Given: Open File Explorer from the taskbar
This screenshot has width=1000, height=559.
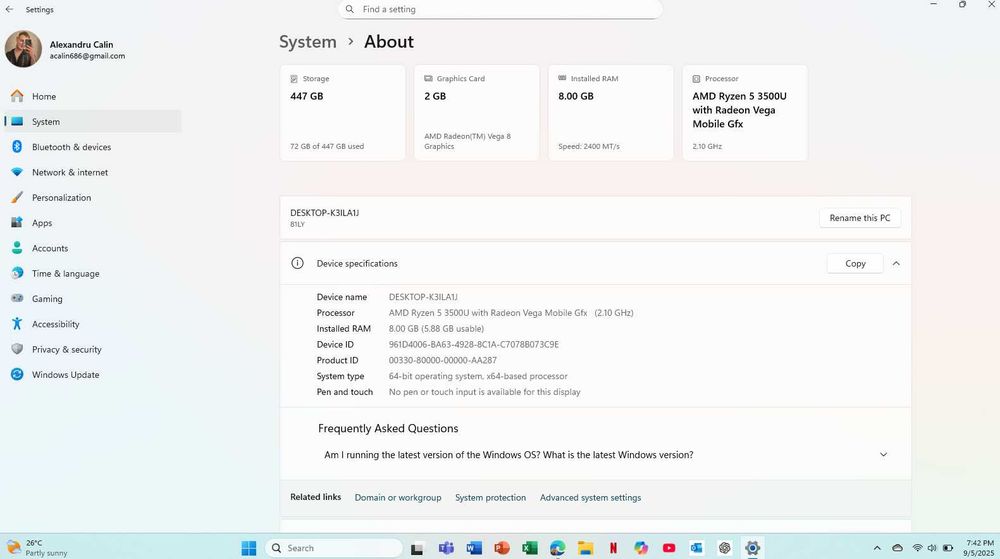Looking at the screenshot, I should (585, 548).
